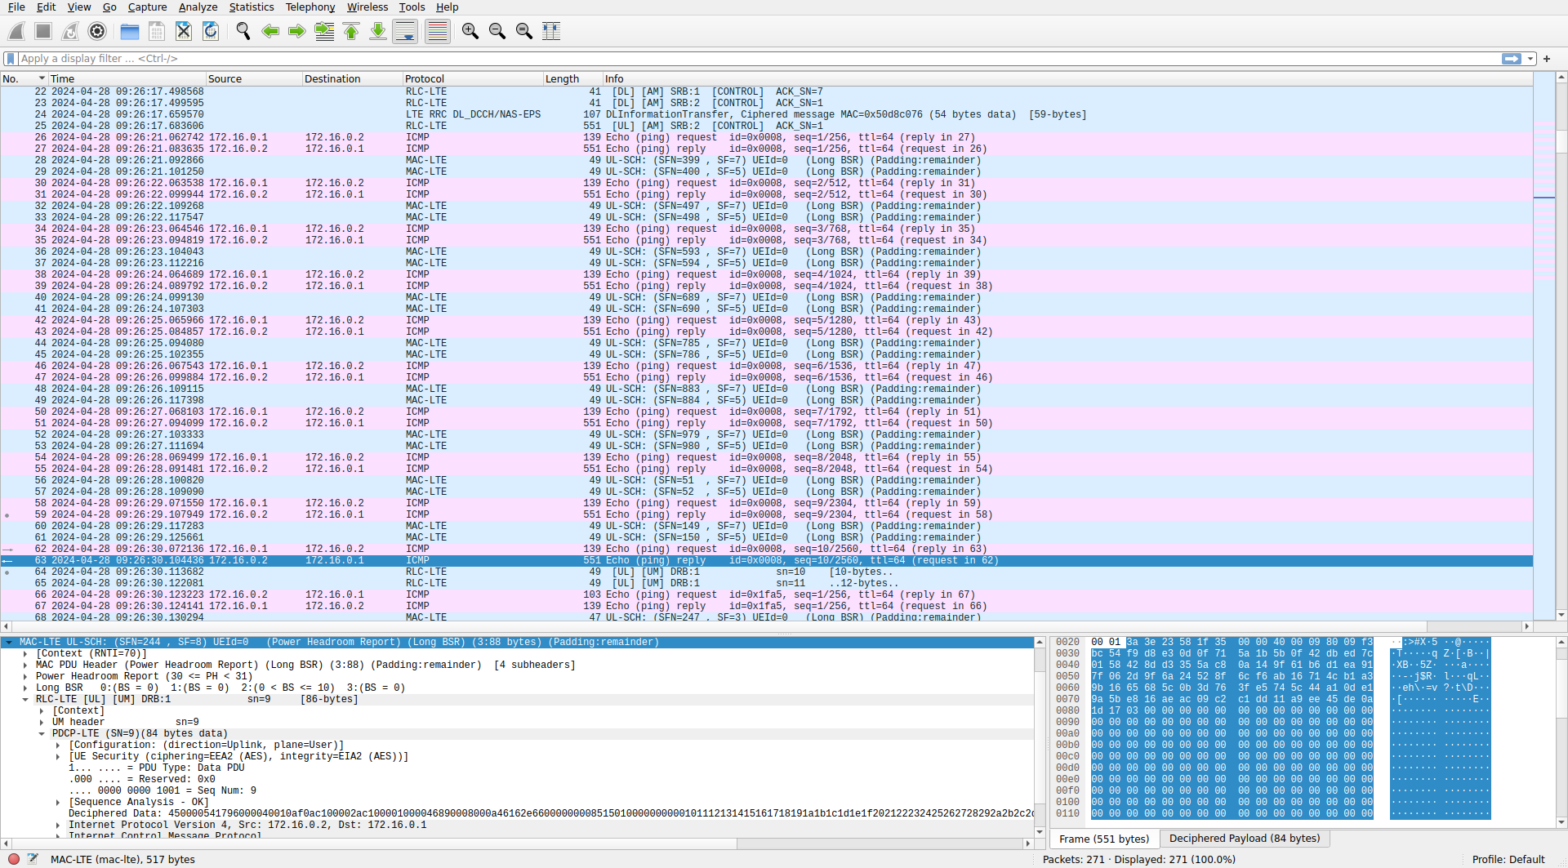Reset text zoom to normal size

click(524, 31)
